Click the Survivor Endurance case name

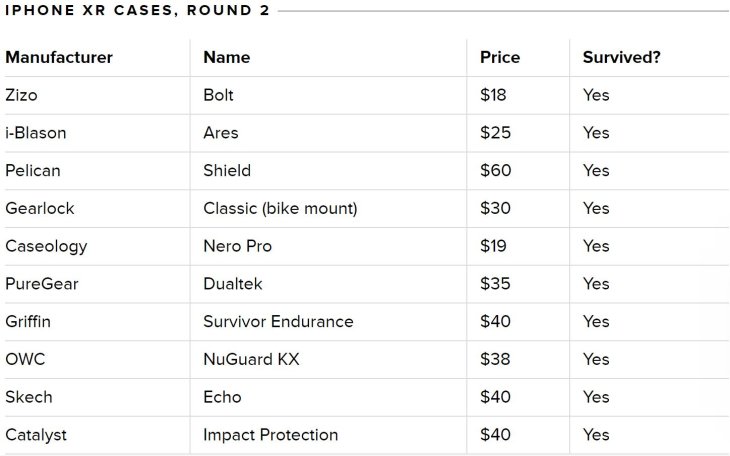tap(278, 322)
